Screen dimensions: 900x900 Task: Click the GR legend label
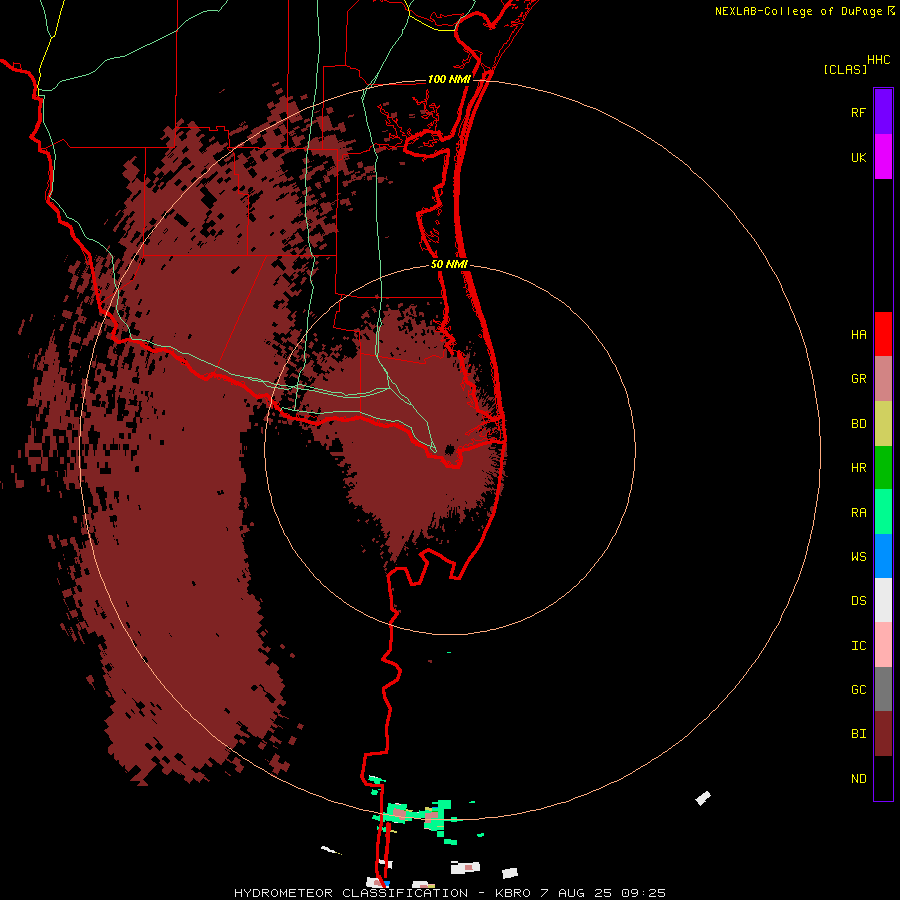858,379
